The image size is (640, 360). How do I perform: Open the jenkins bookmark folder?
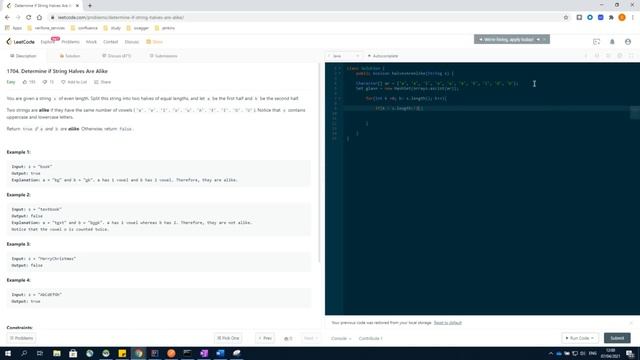coord(165,28)
